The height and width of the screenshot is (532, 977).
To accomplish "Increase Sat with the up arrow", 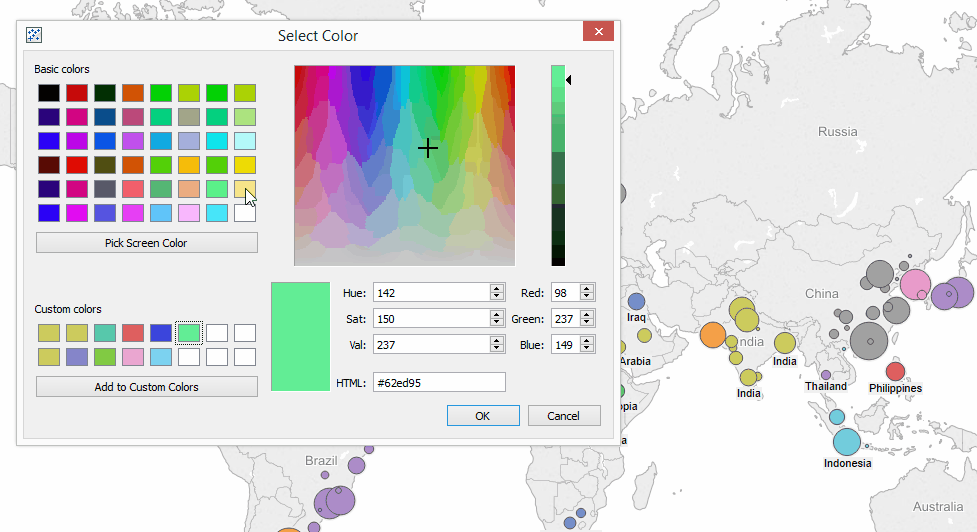I will (x=497, y=315).
